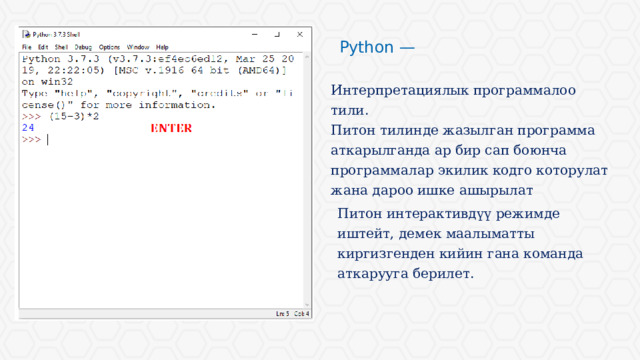Open the Window menu
Image resolution: width=640 pixels, height=360 pixels.
[138, 47]
